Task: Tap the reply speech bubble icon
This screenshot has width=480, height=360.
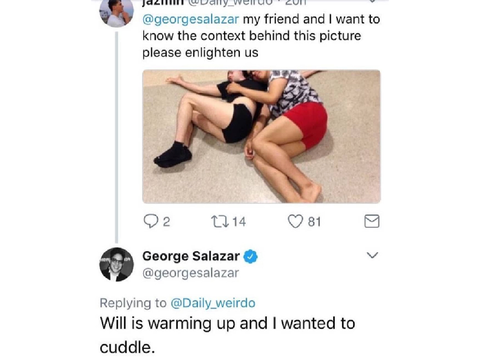Action: (151, 221)
